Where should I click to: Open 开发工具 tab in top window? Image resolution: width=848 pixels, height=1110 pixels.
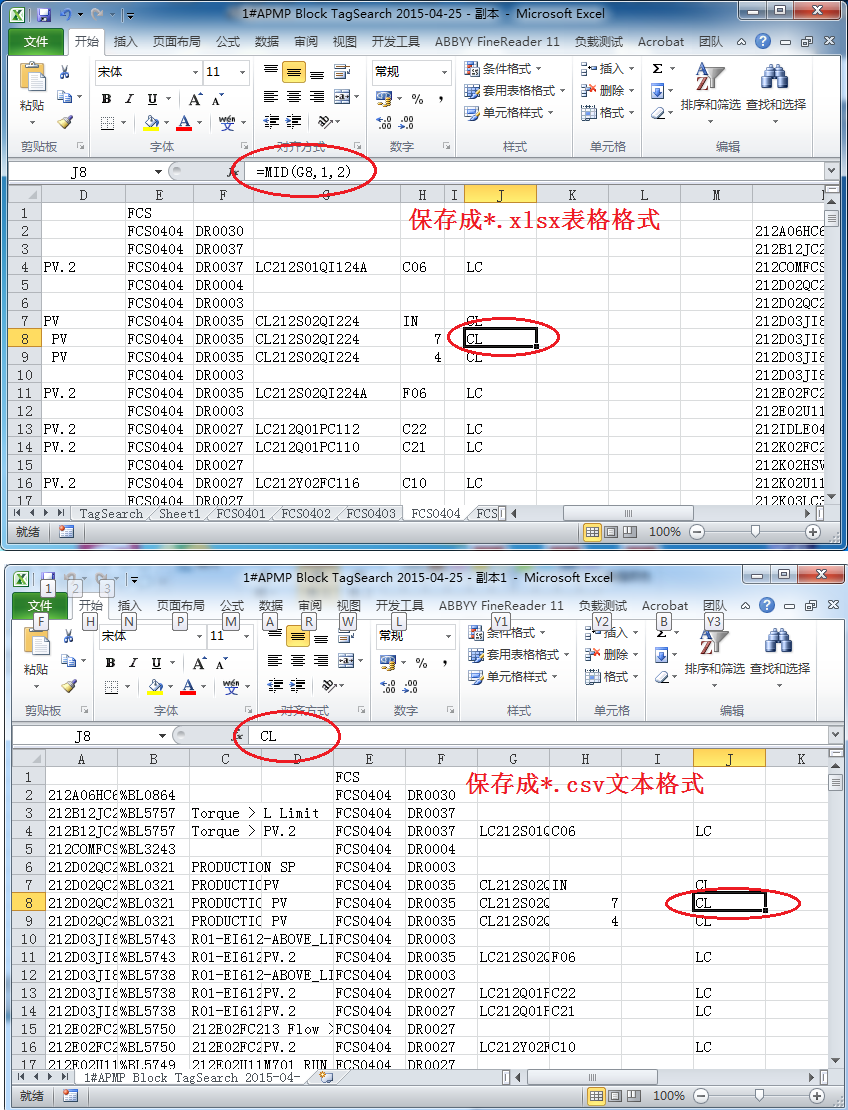tap(396, 42)
